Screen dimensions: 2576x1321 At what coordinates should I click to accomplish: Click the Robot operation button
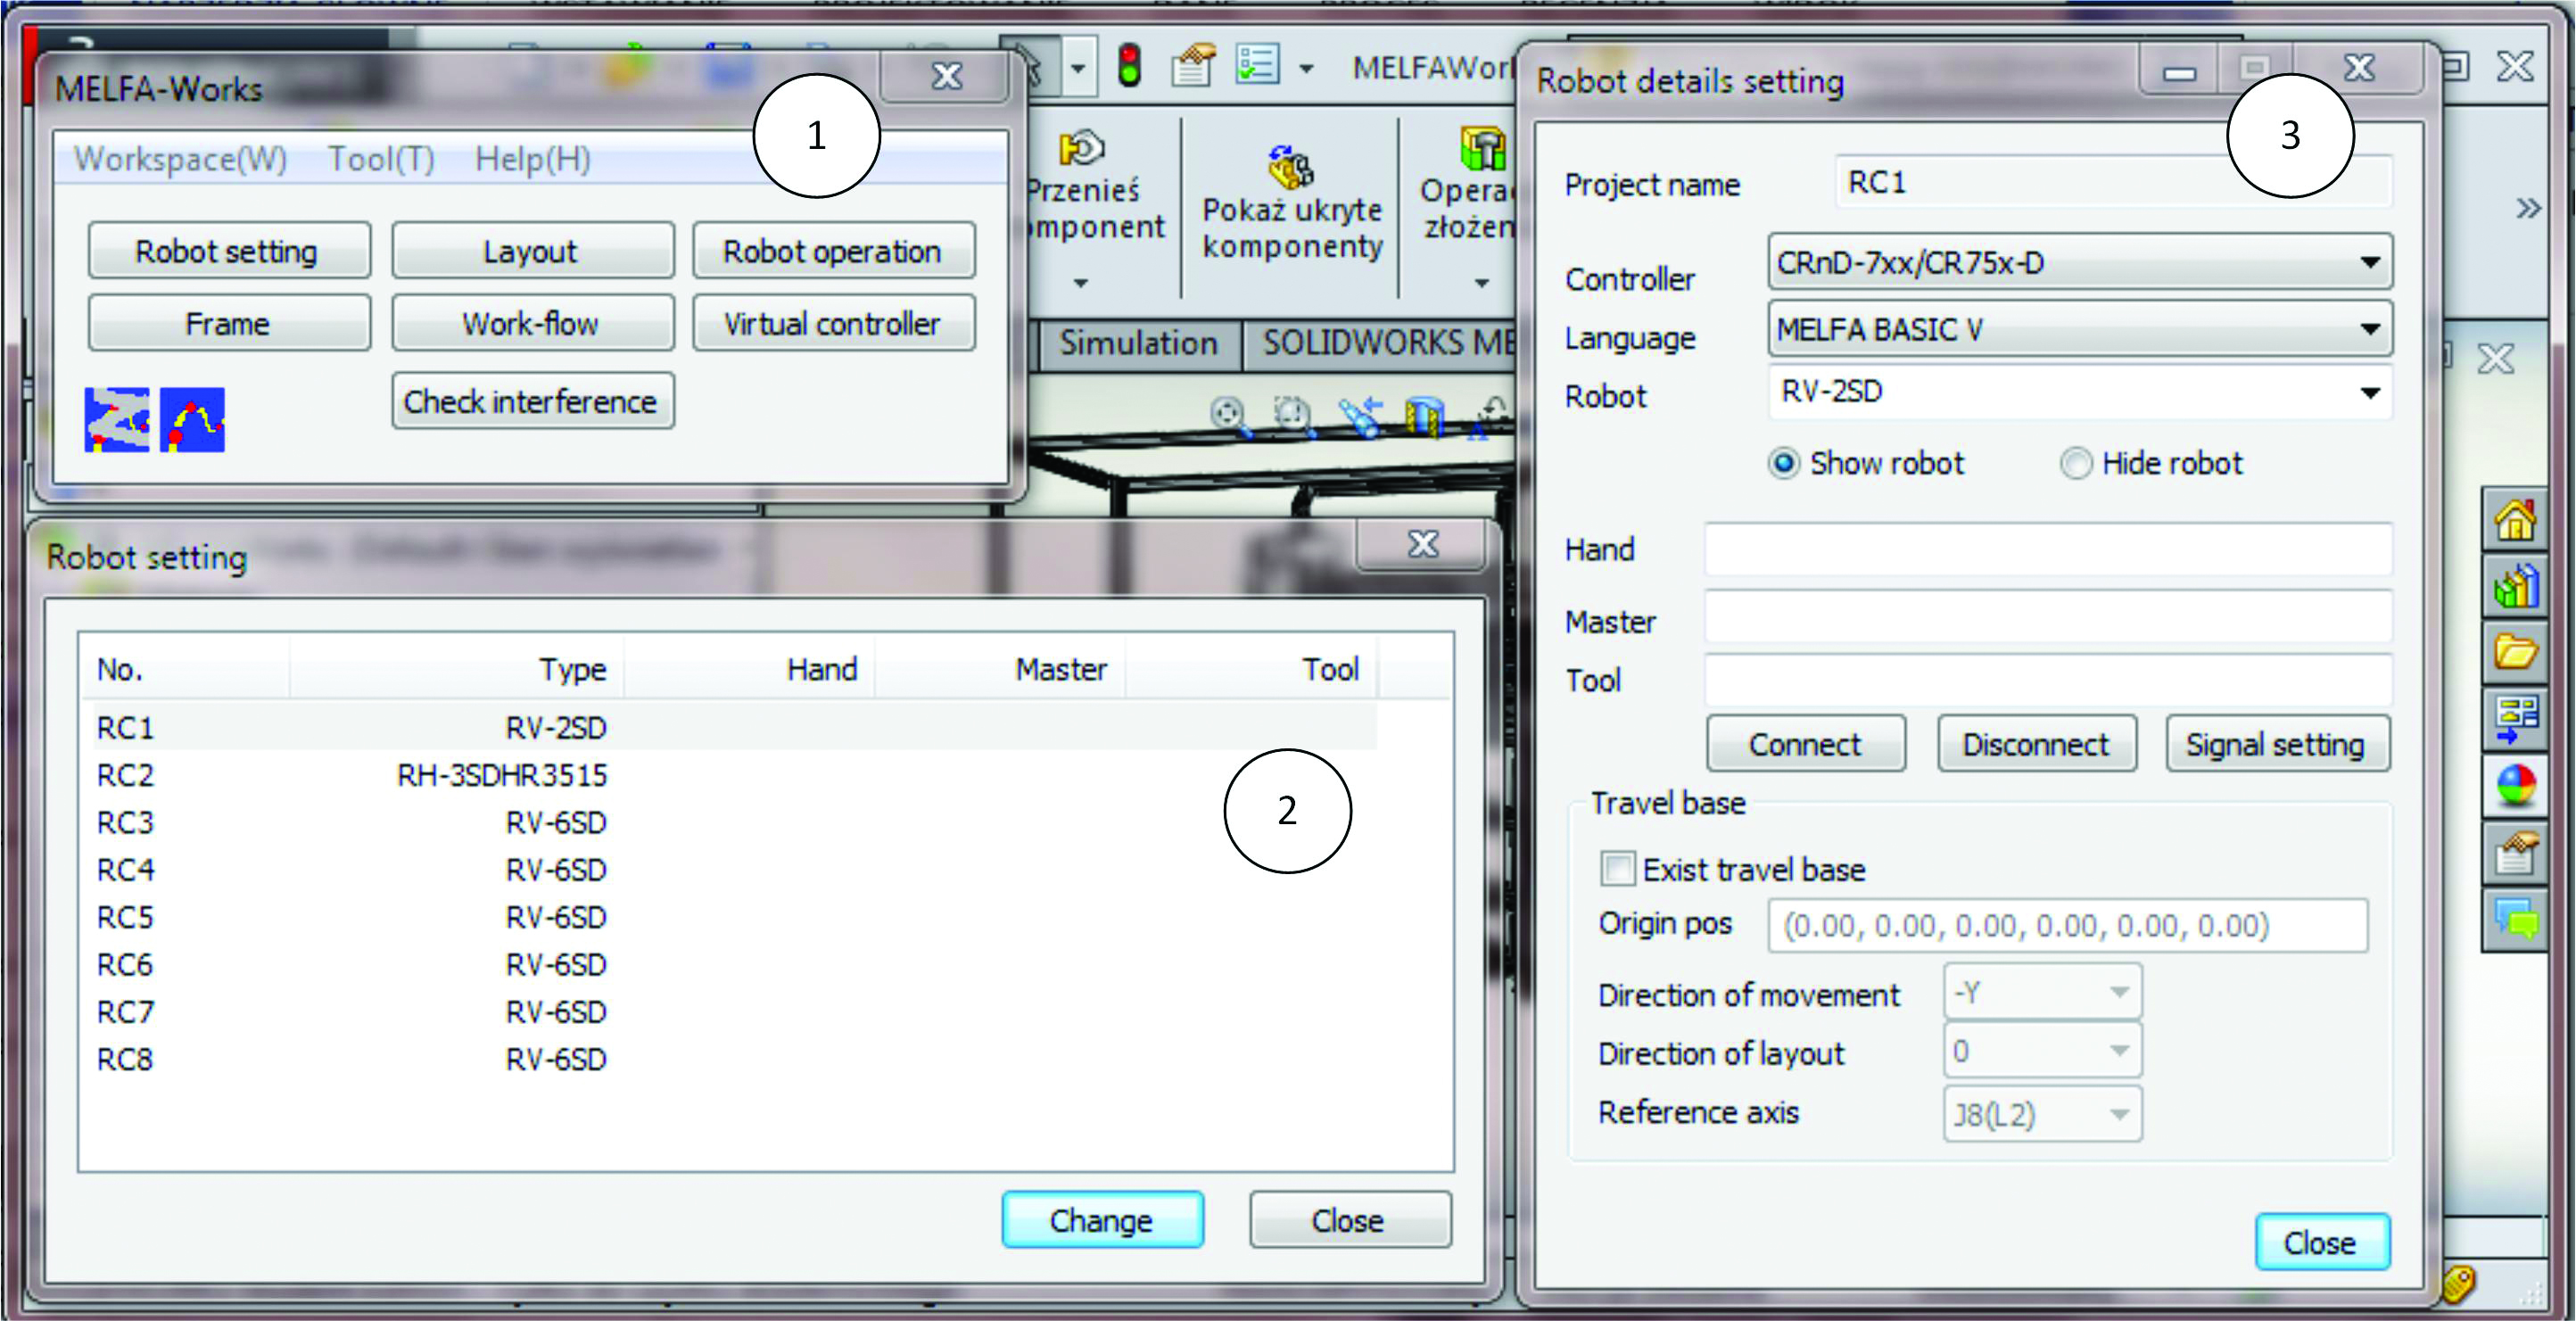(833, 251)
